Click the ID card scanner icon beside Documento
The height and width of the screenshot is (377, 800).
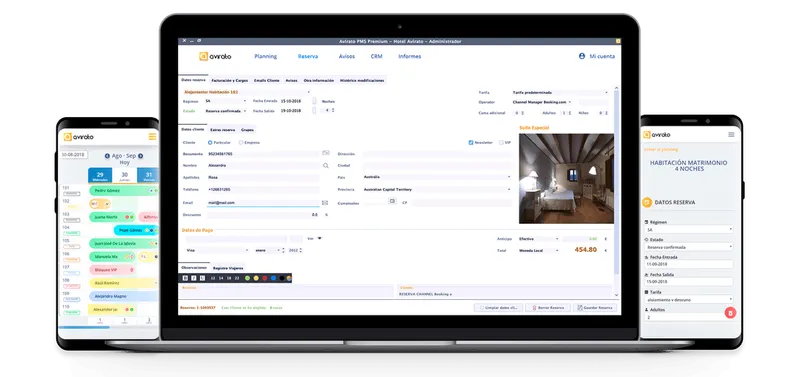coord(326,153)
